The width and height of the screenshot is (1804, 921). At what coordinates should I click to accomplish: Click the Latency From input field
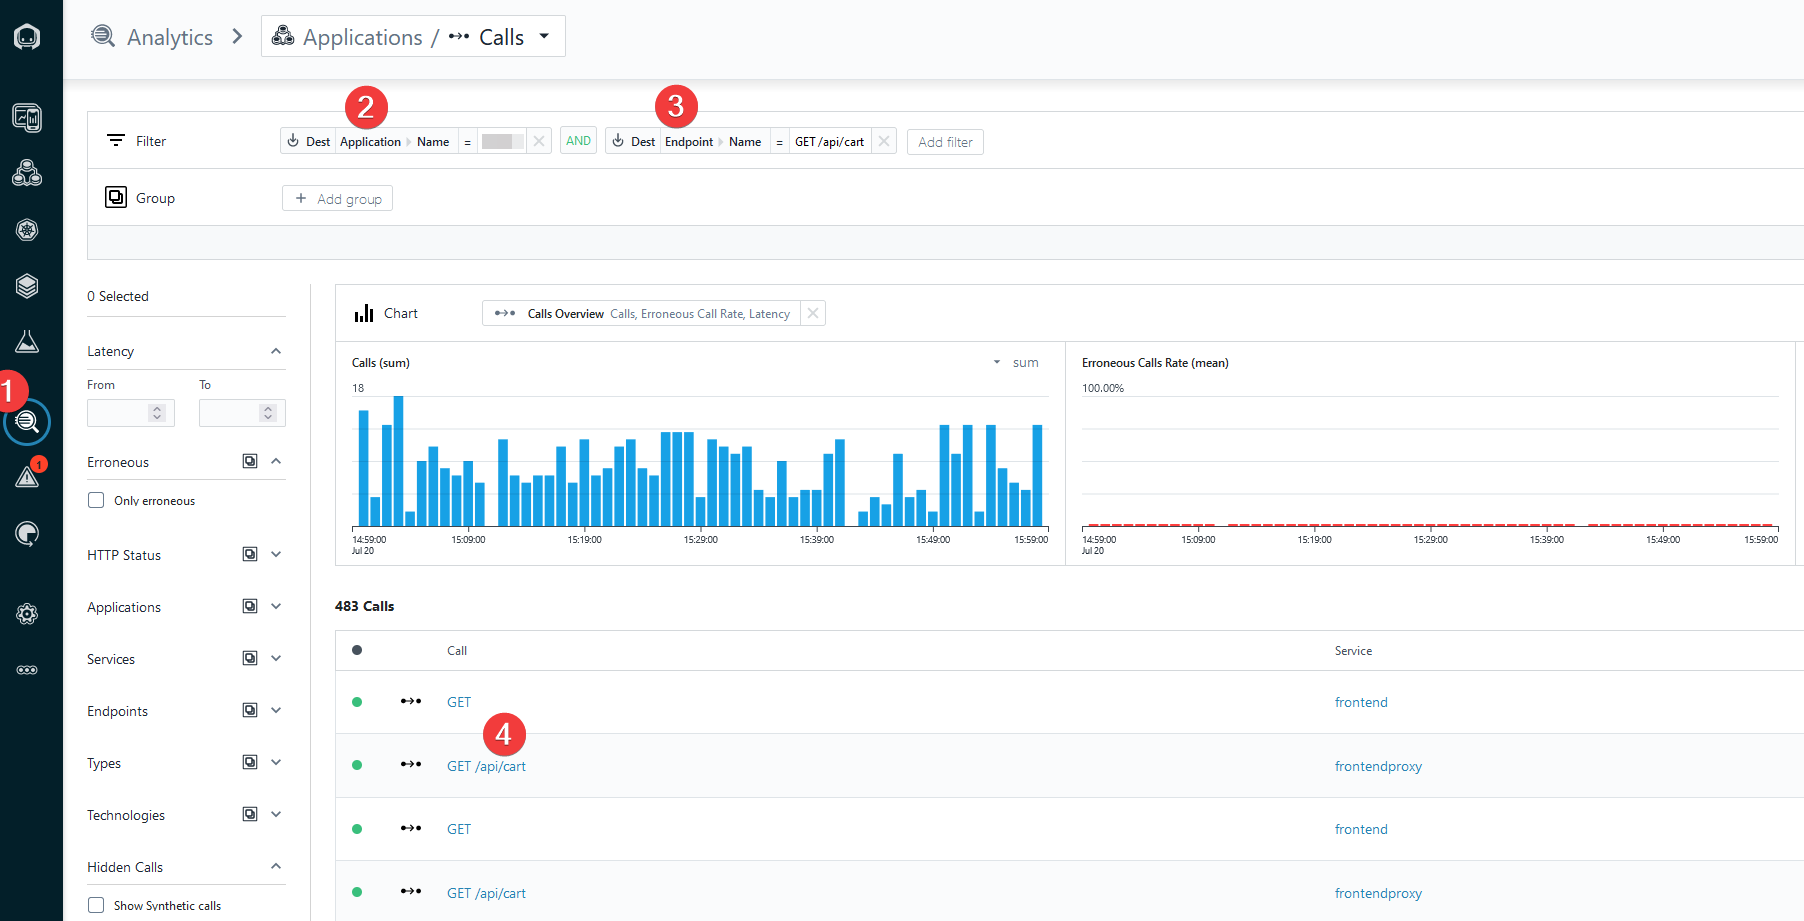[x=131, y=413]
